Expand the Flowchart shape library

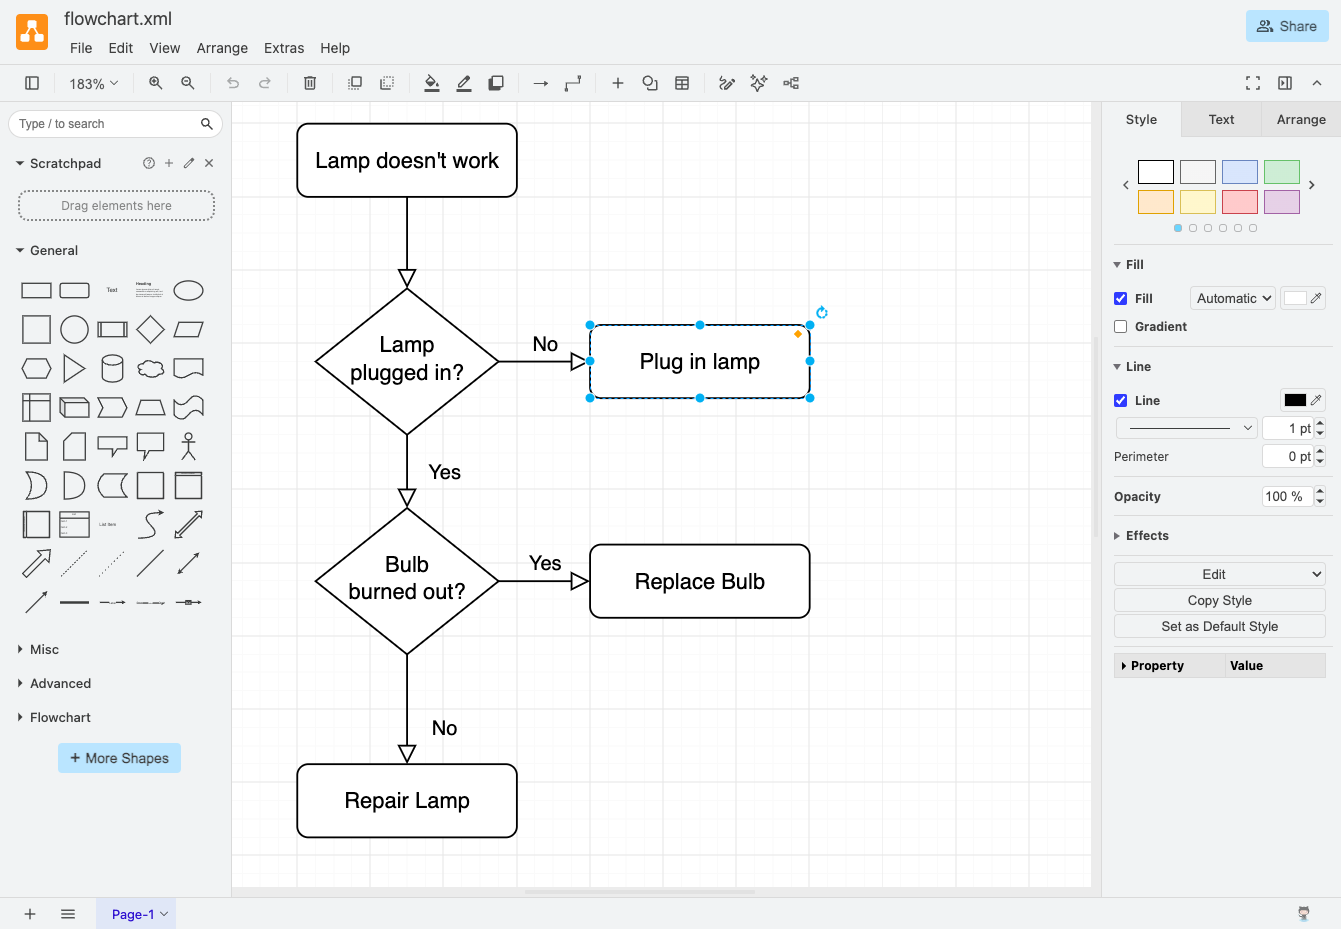54,717
